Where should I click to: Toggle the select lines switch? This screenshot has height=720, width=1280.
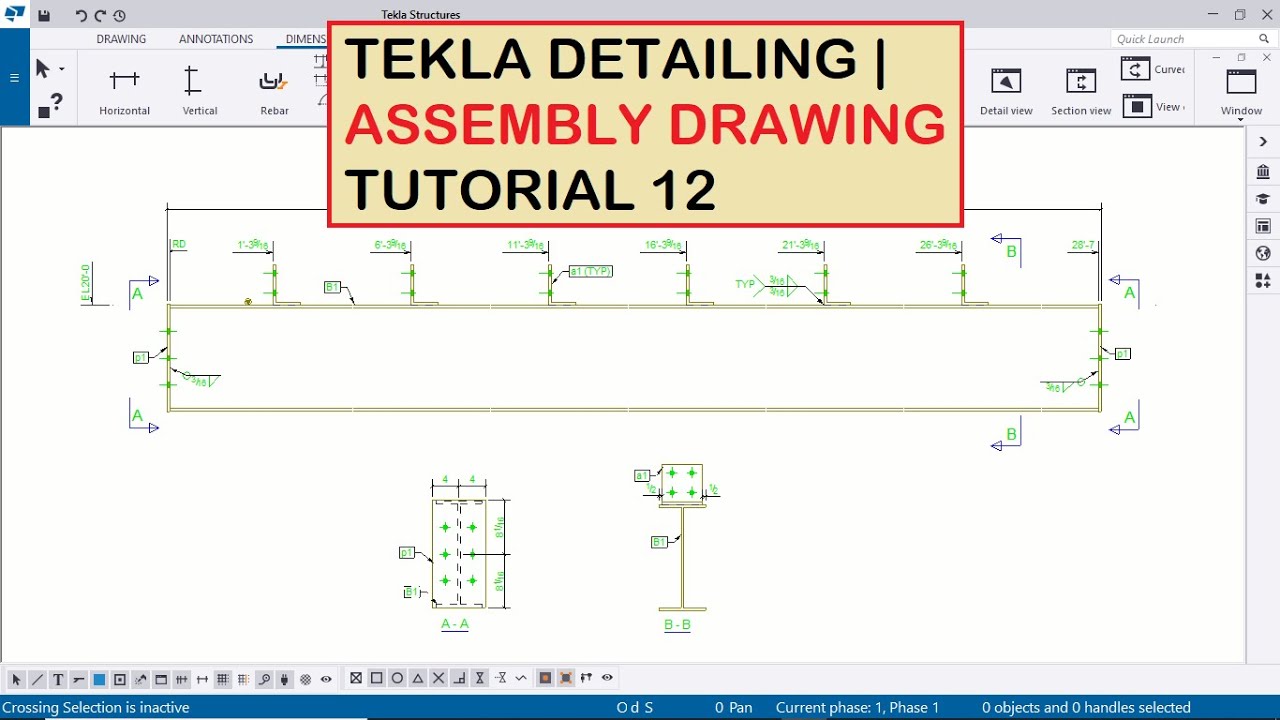pyautogui.click(x=37, y=679)
